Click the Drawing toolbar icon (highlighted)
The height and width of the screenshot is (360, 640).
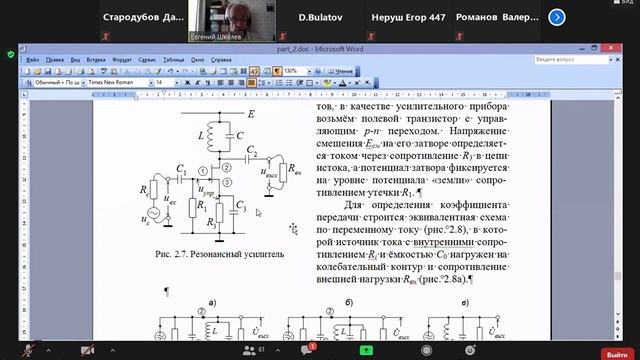tap(254, 71)
